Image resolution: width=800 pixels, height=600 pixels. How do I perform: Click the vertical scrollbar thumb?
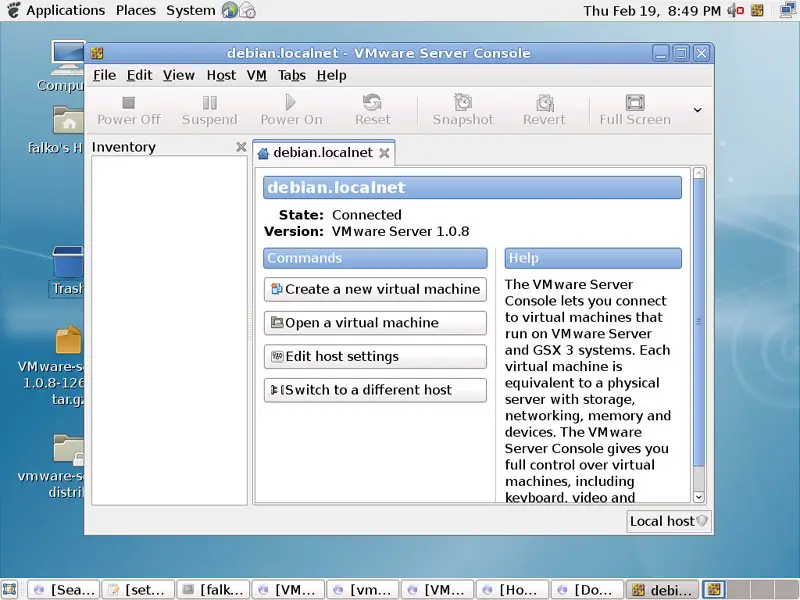coord(699,321)
